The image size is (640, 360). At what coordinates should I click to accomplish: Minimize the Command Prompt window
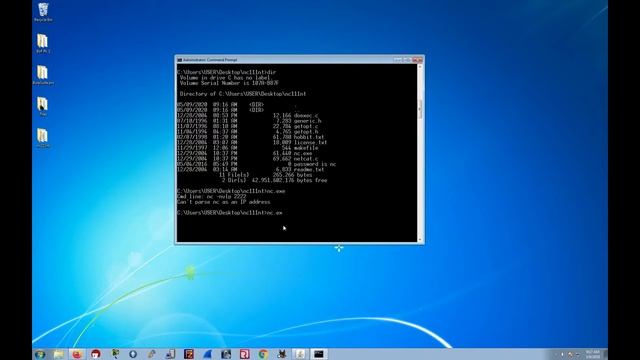click(x=398, y=60)
